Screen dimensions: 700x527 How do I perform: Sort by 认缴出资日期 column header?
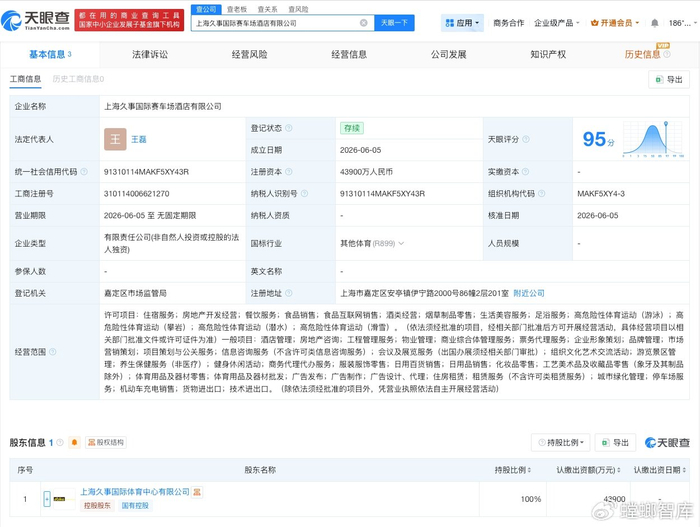coord(660,470)
